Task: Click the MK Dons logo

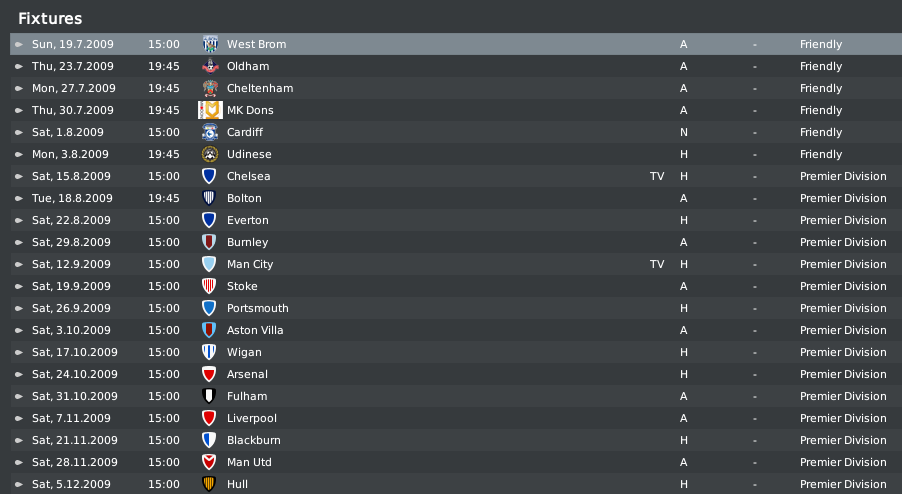Action: [210, 110]
